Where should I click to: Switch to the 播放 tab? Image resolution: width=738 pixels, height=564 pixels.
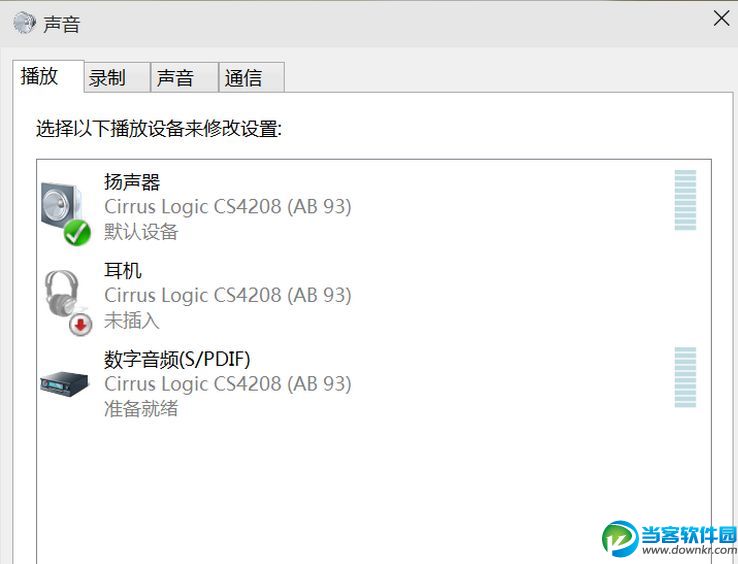tap(48, 76)
